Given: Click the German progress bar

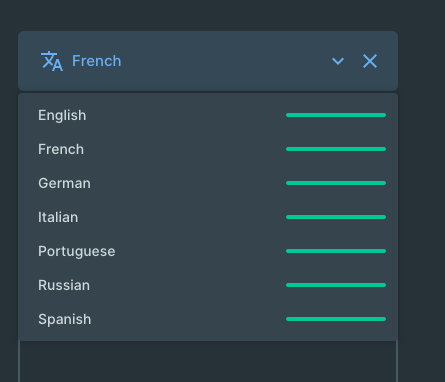Looking at the screenshot, I should pos(336,183).
